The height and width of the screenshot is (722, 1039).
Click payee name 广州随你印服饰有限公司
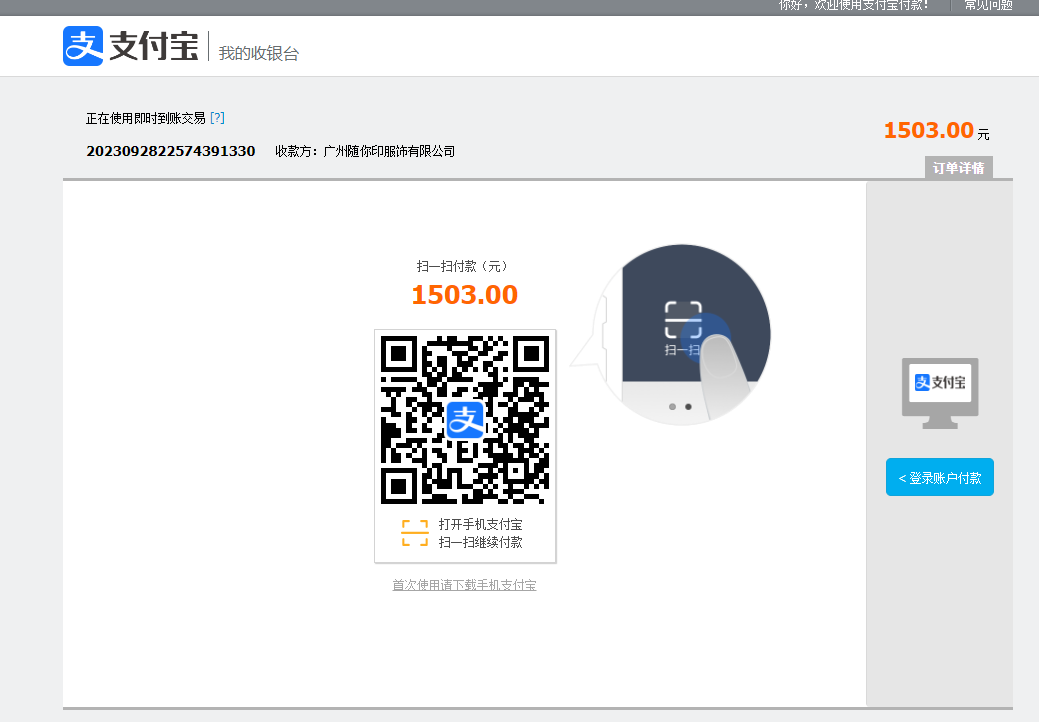pyautogui.click(x=389, y=151)
